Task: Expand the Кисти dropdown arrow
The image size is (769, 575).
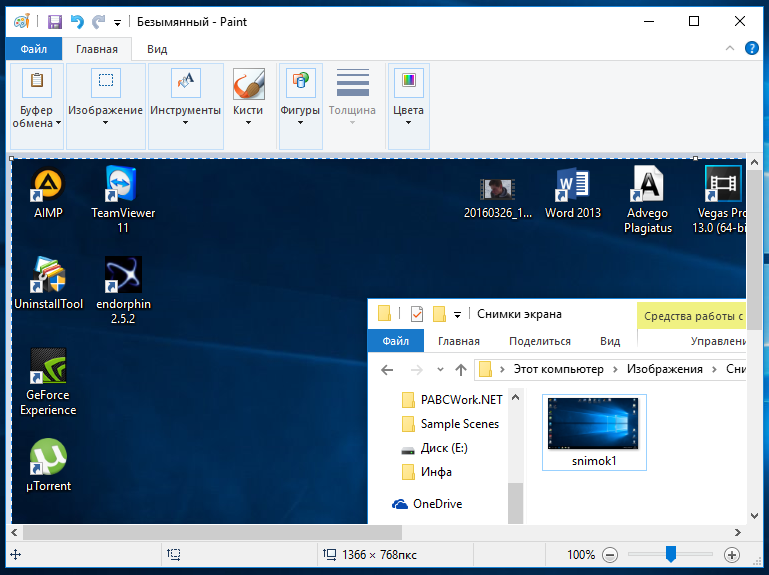Action: click(x=248, y=123)
